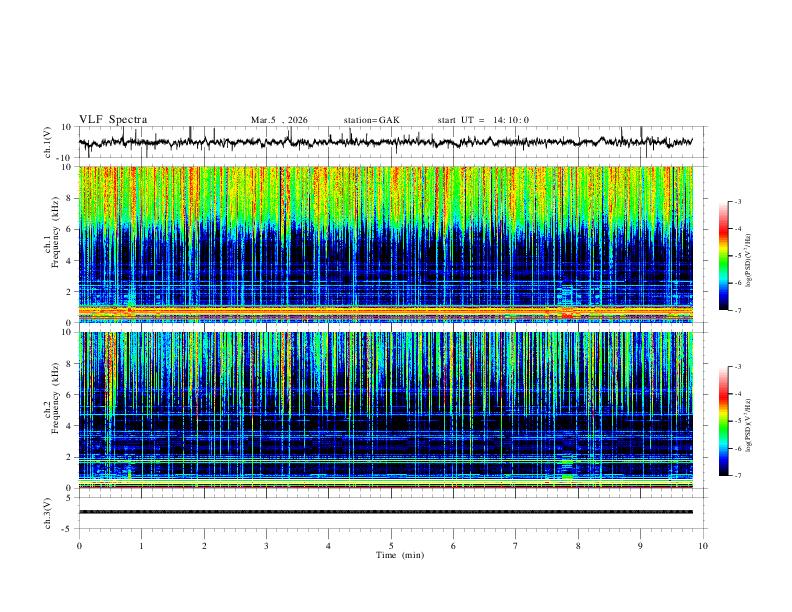Select the date text 'Mar.5 , 2026'
This screenshot has height=612, width=792.
tap(279, 120)
